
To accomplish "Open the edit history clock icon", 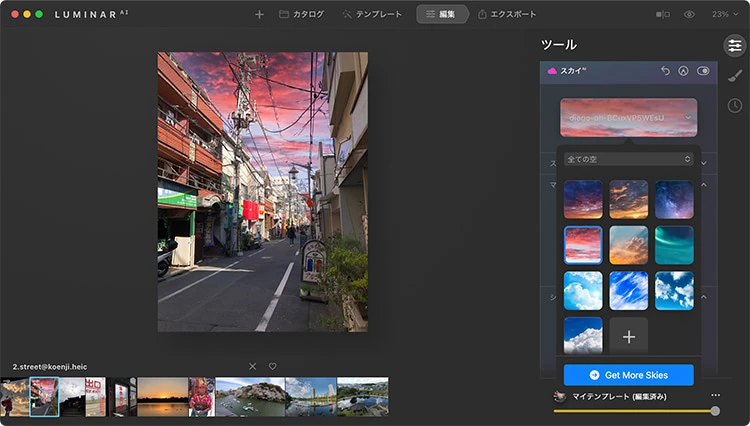I will [x=734, y=105].
